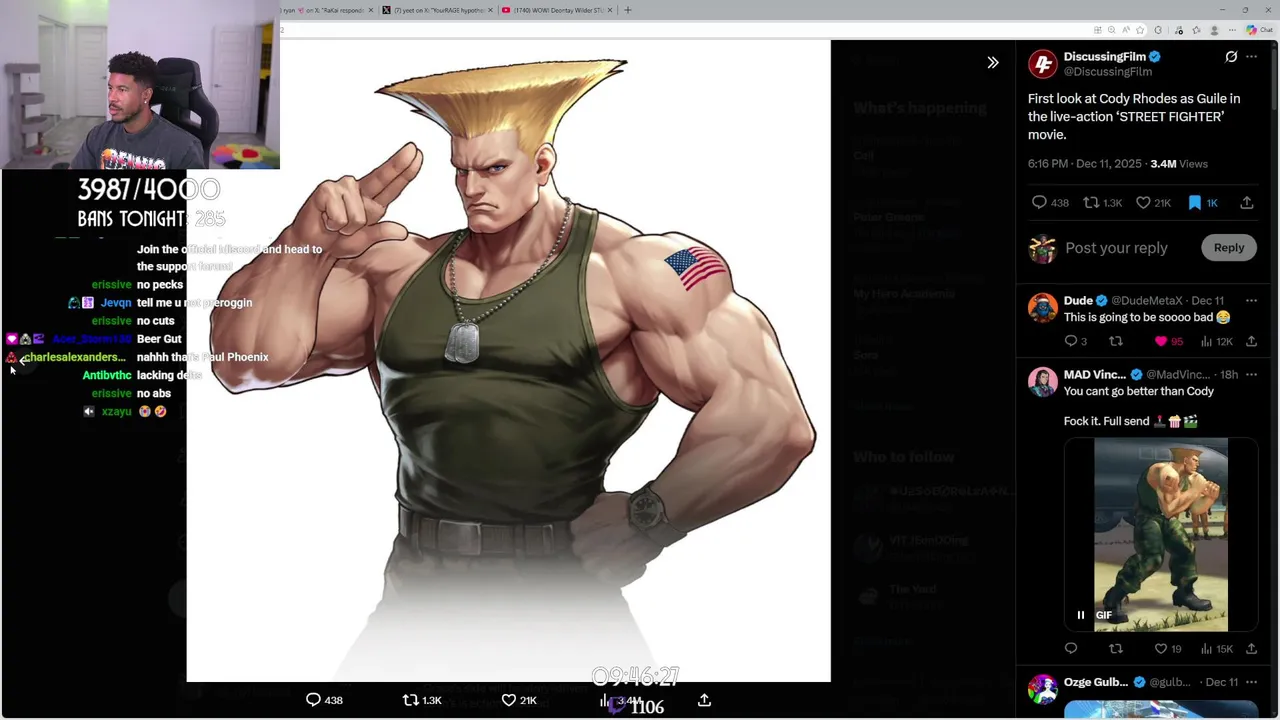Repost the DiscussingFilm tweet with 1.3K reposts
This screenshot has height=720, width=1280.
(1104, 202)
